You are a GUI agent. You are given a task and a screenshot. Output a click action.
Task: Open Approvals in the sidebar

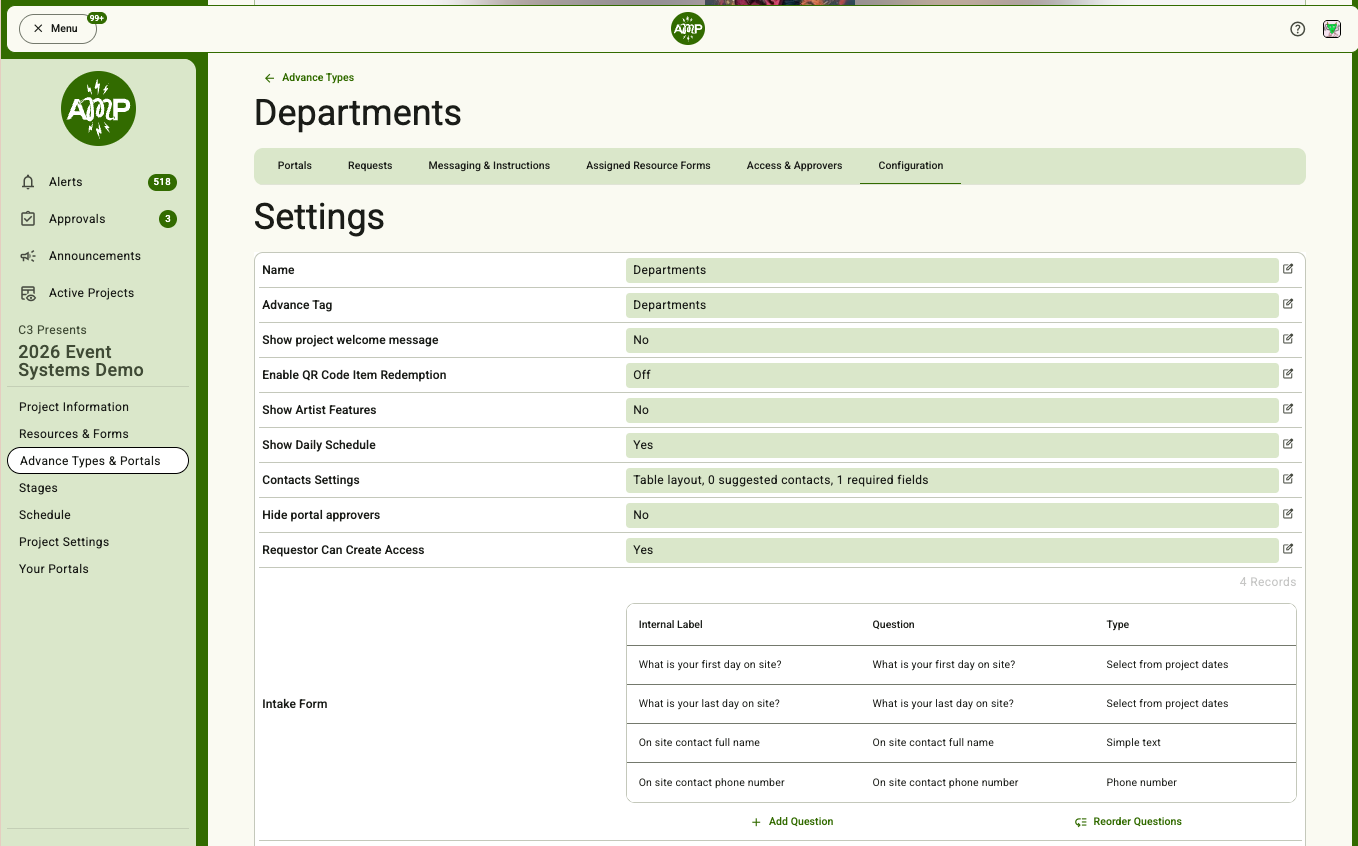[x=77, y=219]
